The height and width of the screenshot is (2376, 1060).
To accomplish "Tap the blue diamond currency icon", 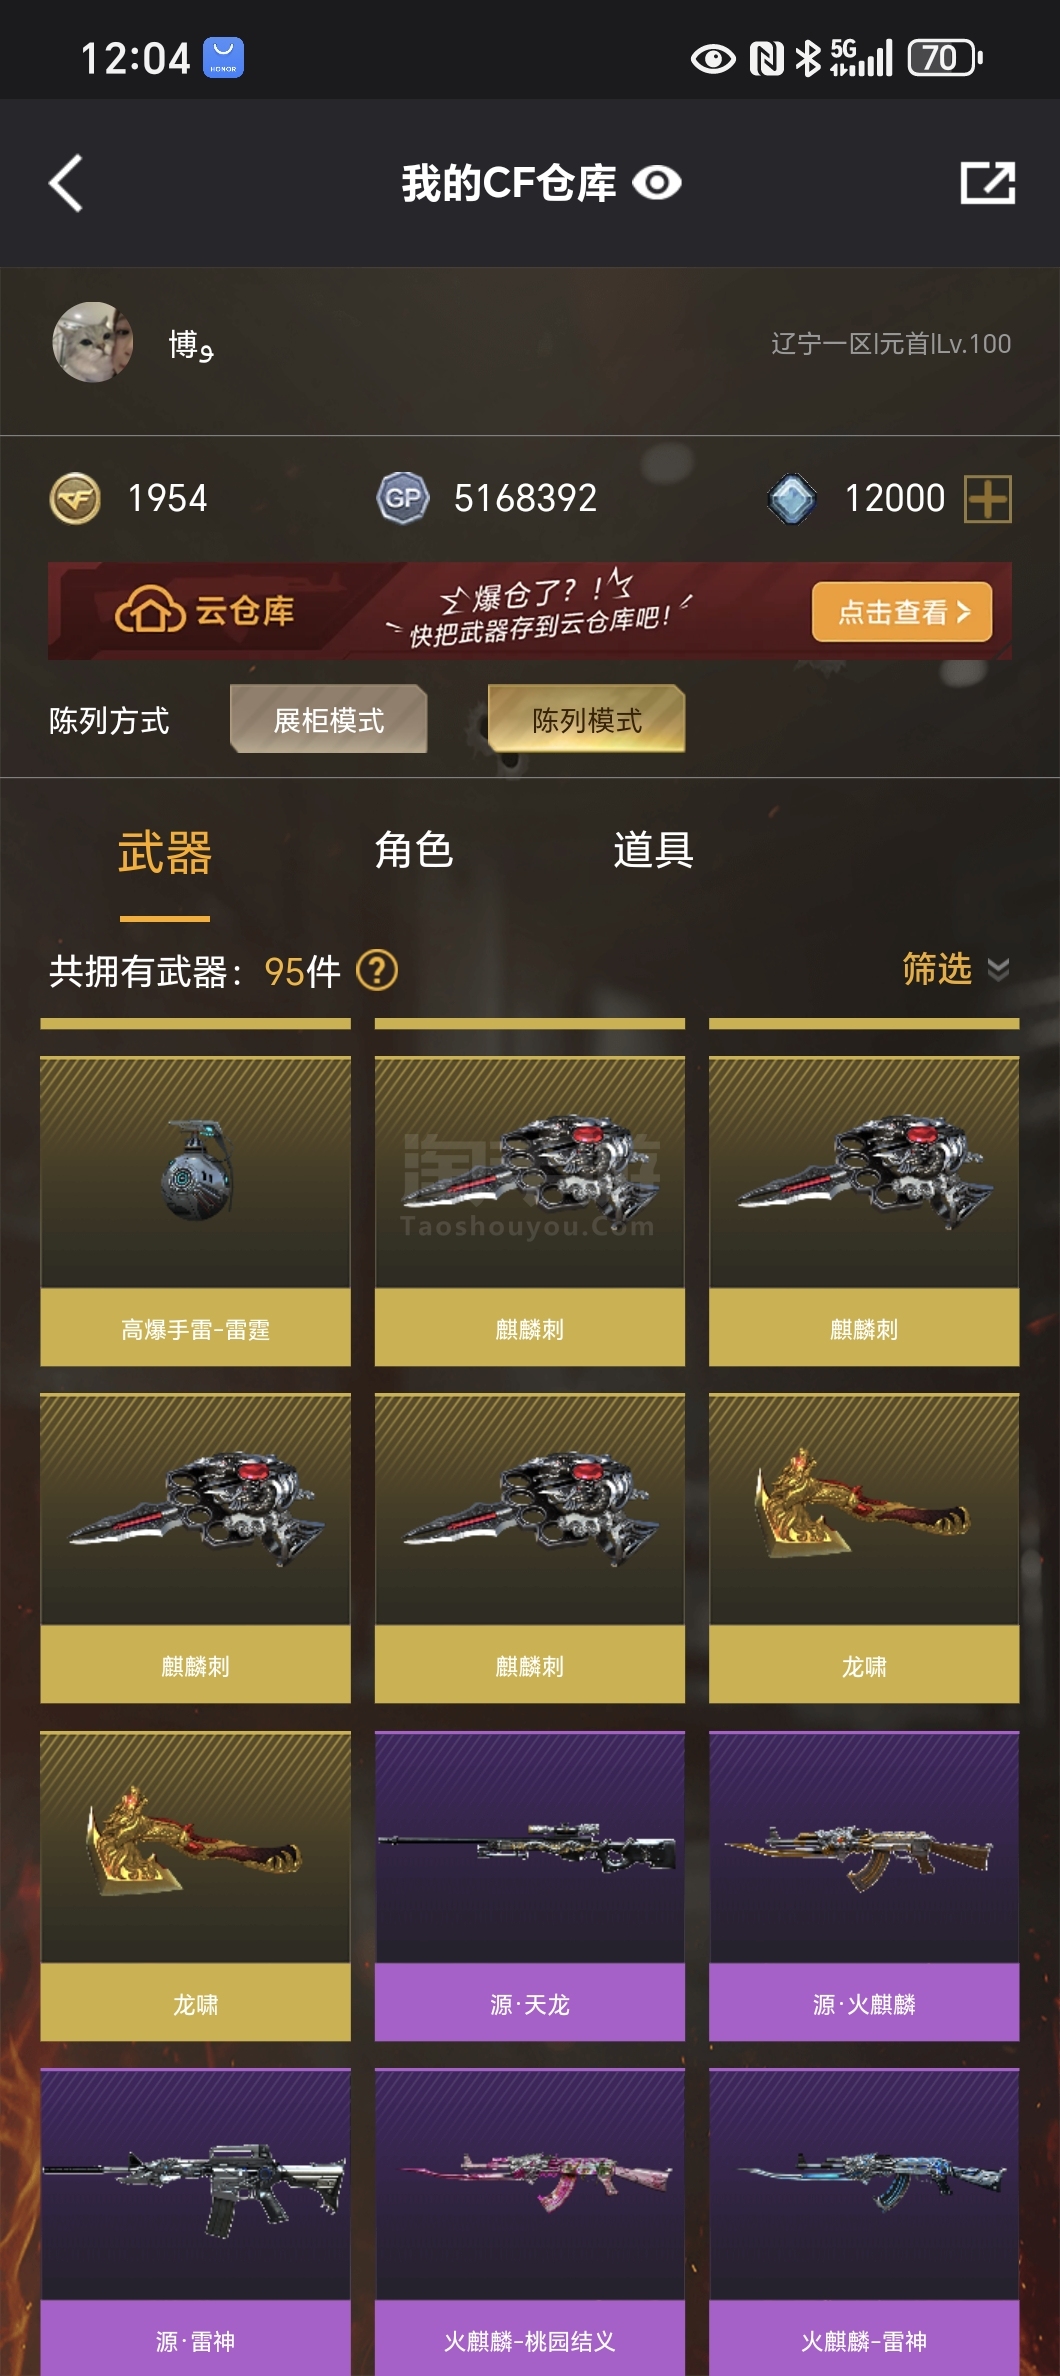I will (792, 498).
